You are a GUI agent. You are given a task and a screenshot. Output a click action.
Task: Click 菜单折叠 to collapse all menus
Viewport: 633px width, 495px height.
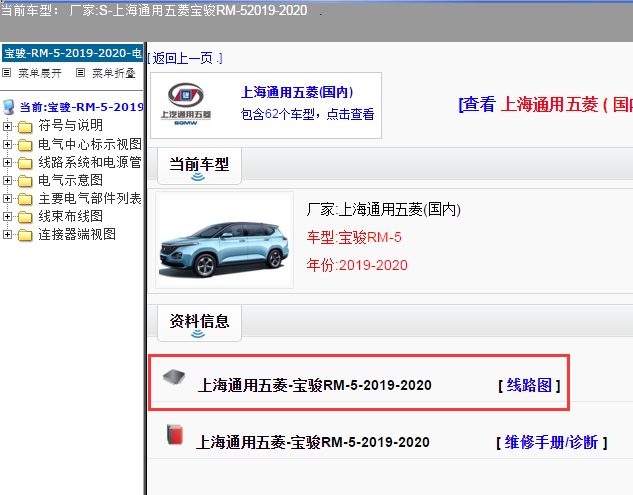tap(113, 73)
